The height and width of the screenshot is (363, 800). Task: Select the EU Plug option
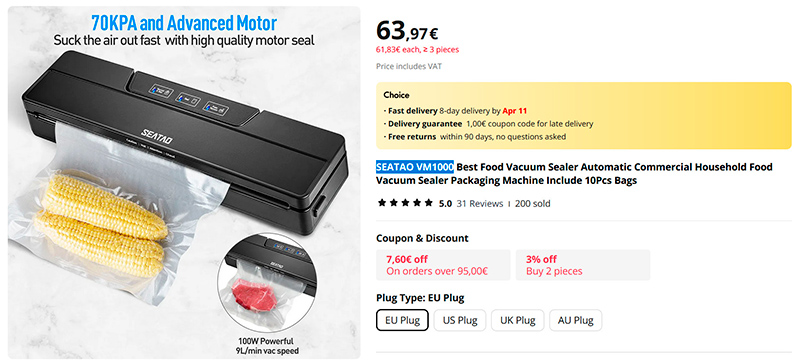[402, 320]
